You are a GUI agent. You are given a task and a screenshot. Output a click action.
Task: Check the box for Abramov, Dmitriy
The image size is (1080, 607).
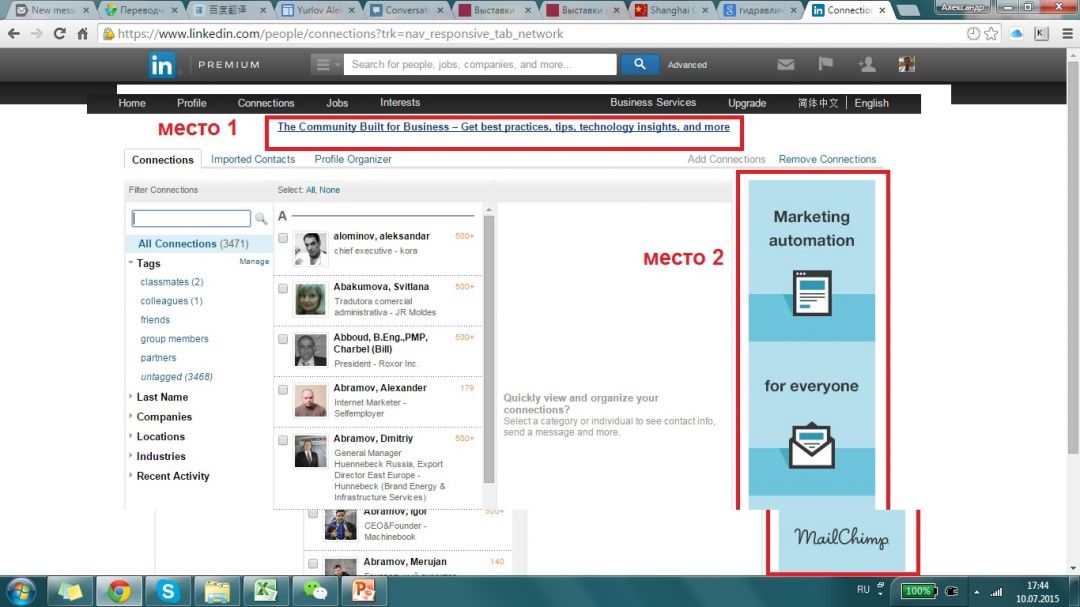[283, 440]
